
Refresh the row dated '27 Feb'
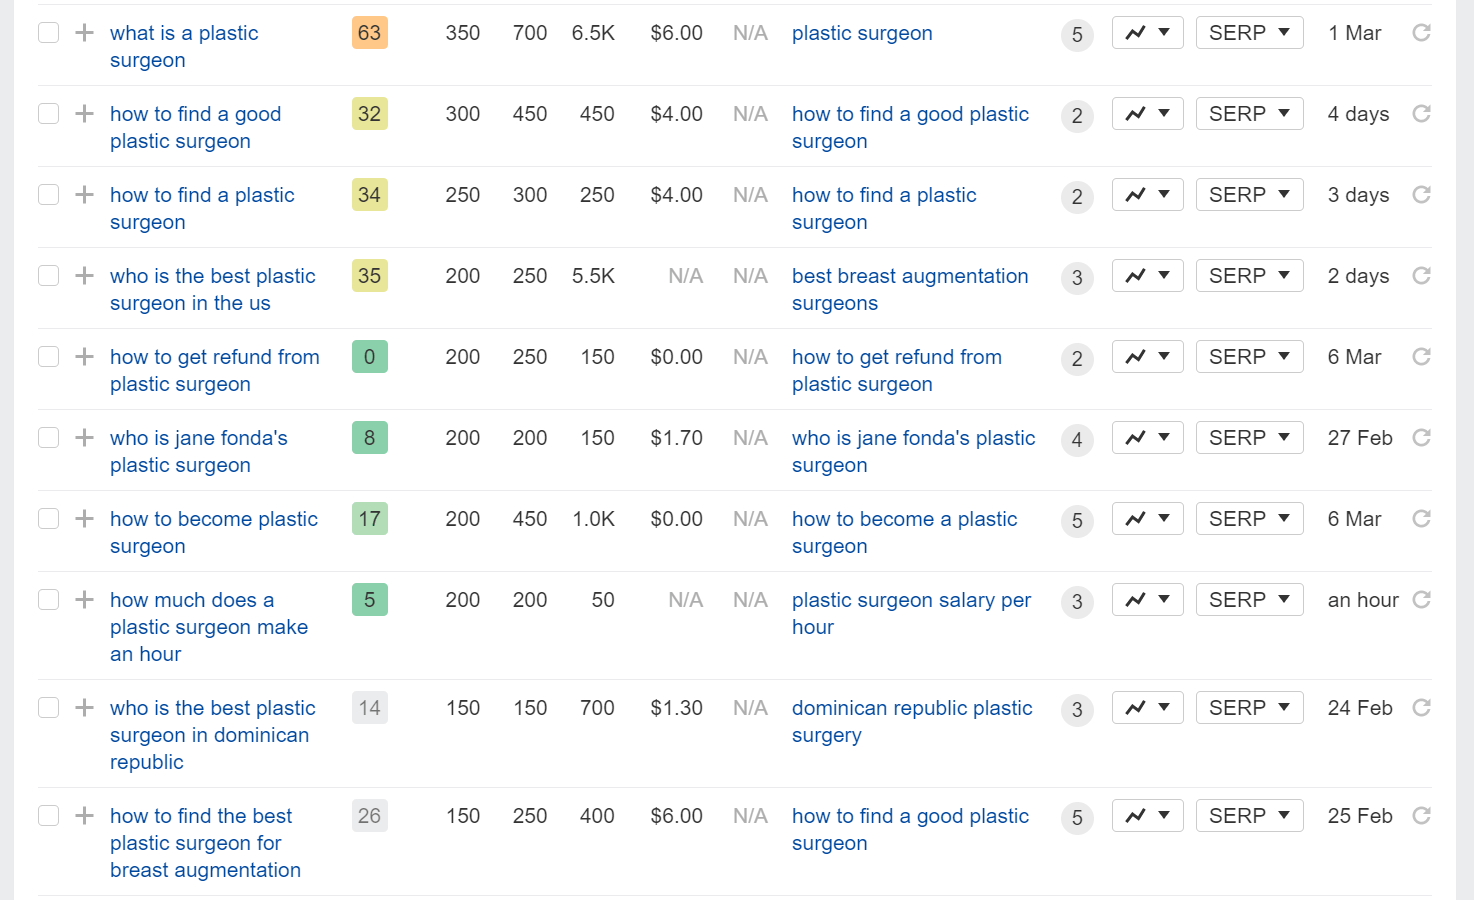(1421, 438)
